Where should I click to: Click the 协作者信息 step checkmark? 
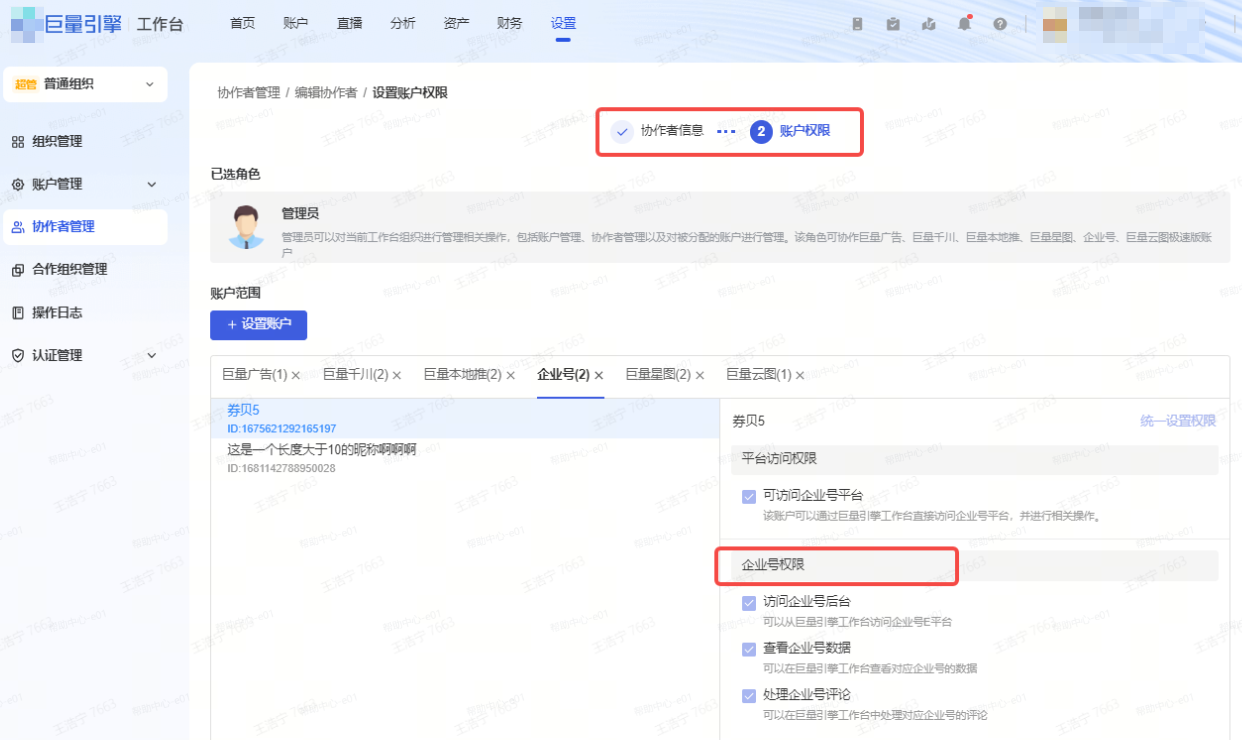coord(622,131)
